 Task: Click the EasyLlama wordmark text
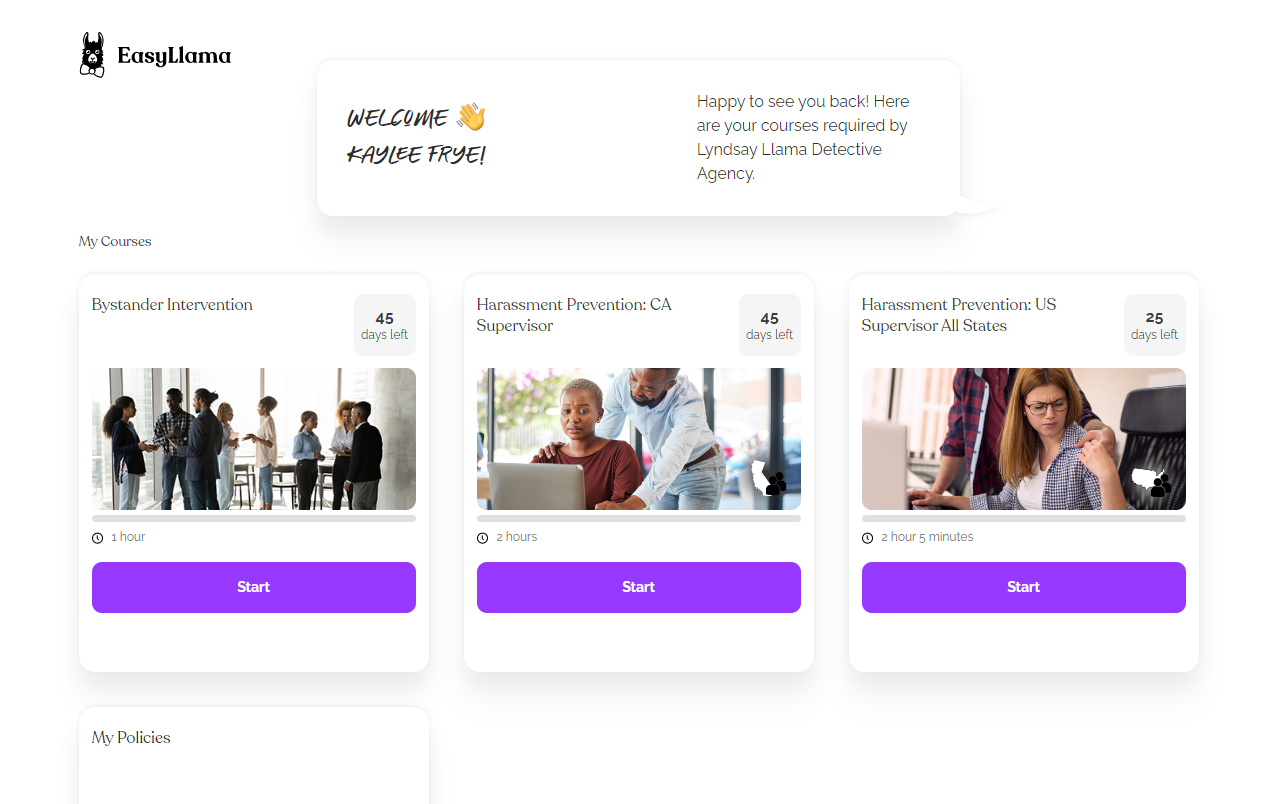click(x=174, y=56)
